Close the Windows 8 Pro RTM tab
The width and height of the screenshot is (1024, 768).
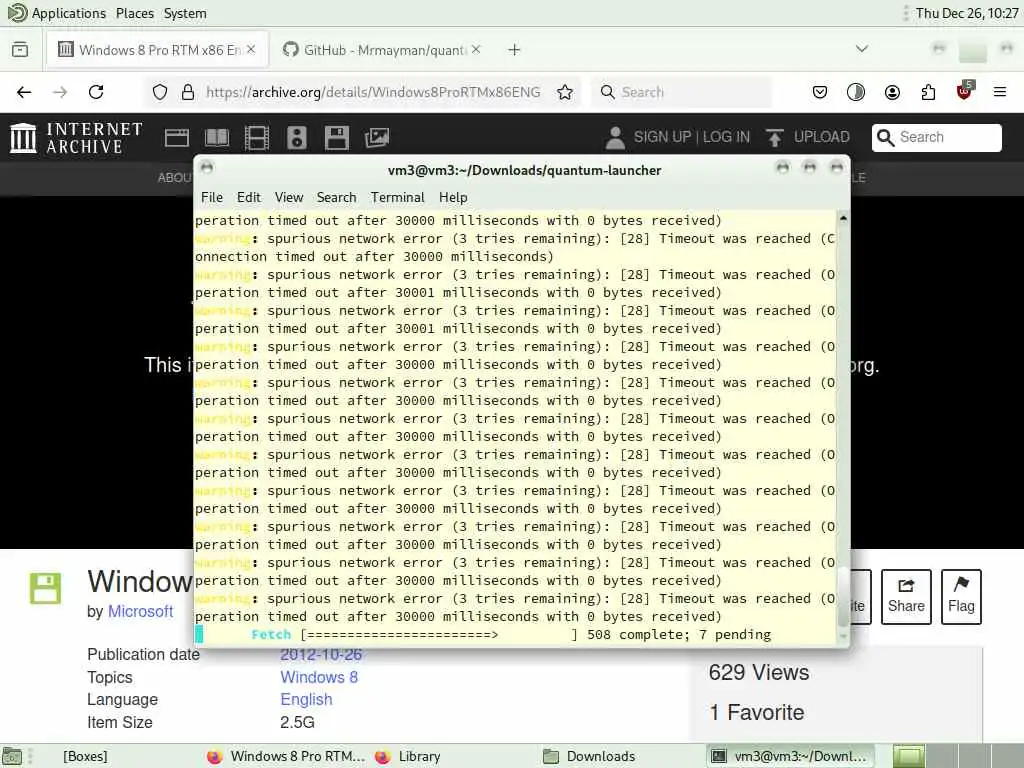(251, 50)
